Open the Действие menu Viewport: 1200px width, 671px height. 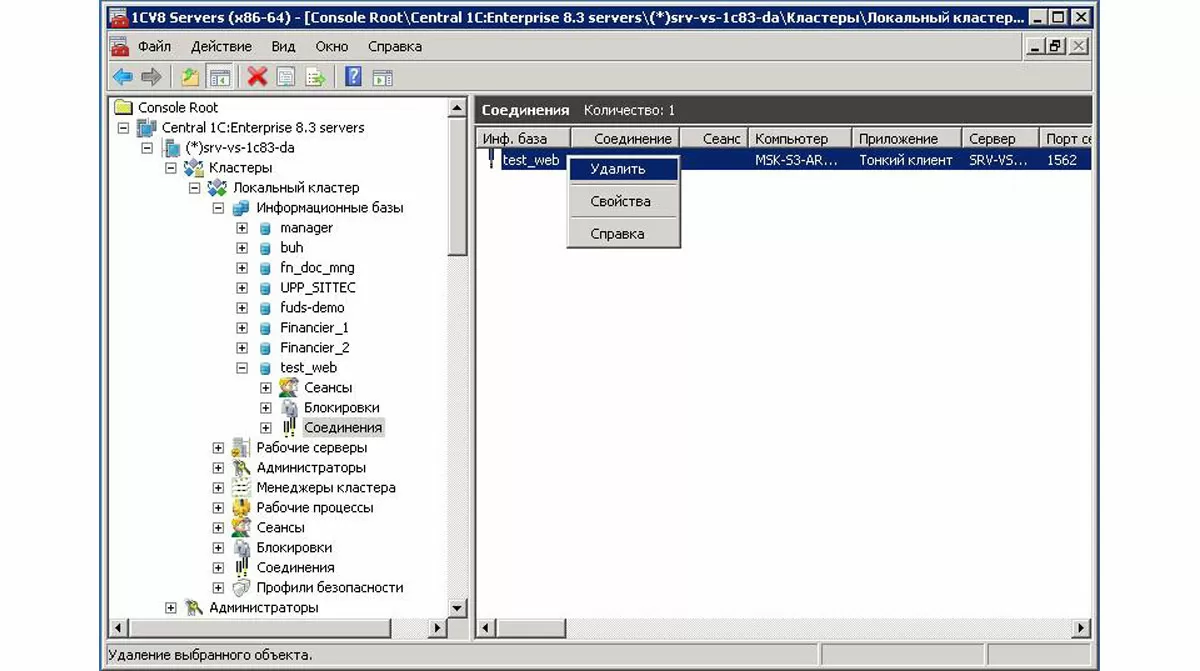click(221, 46)
